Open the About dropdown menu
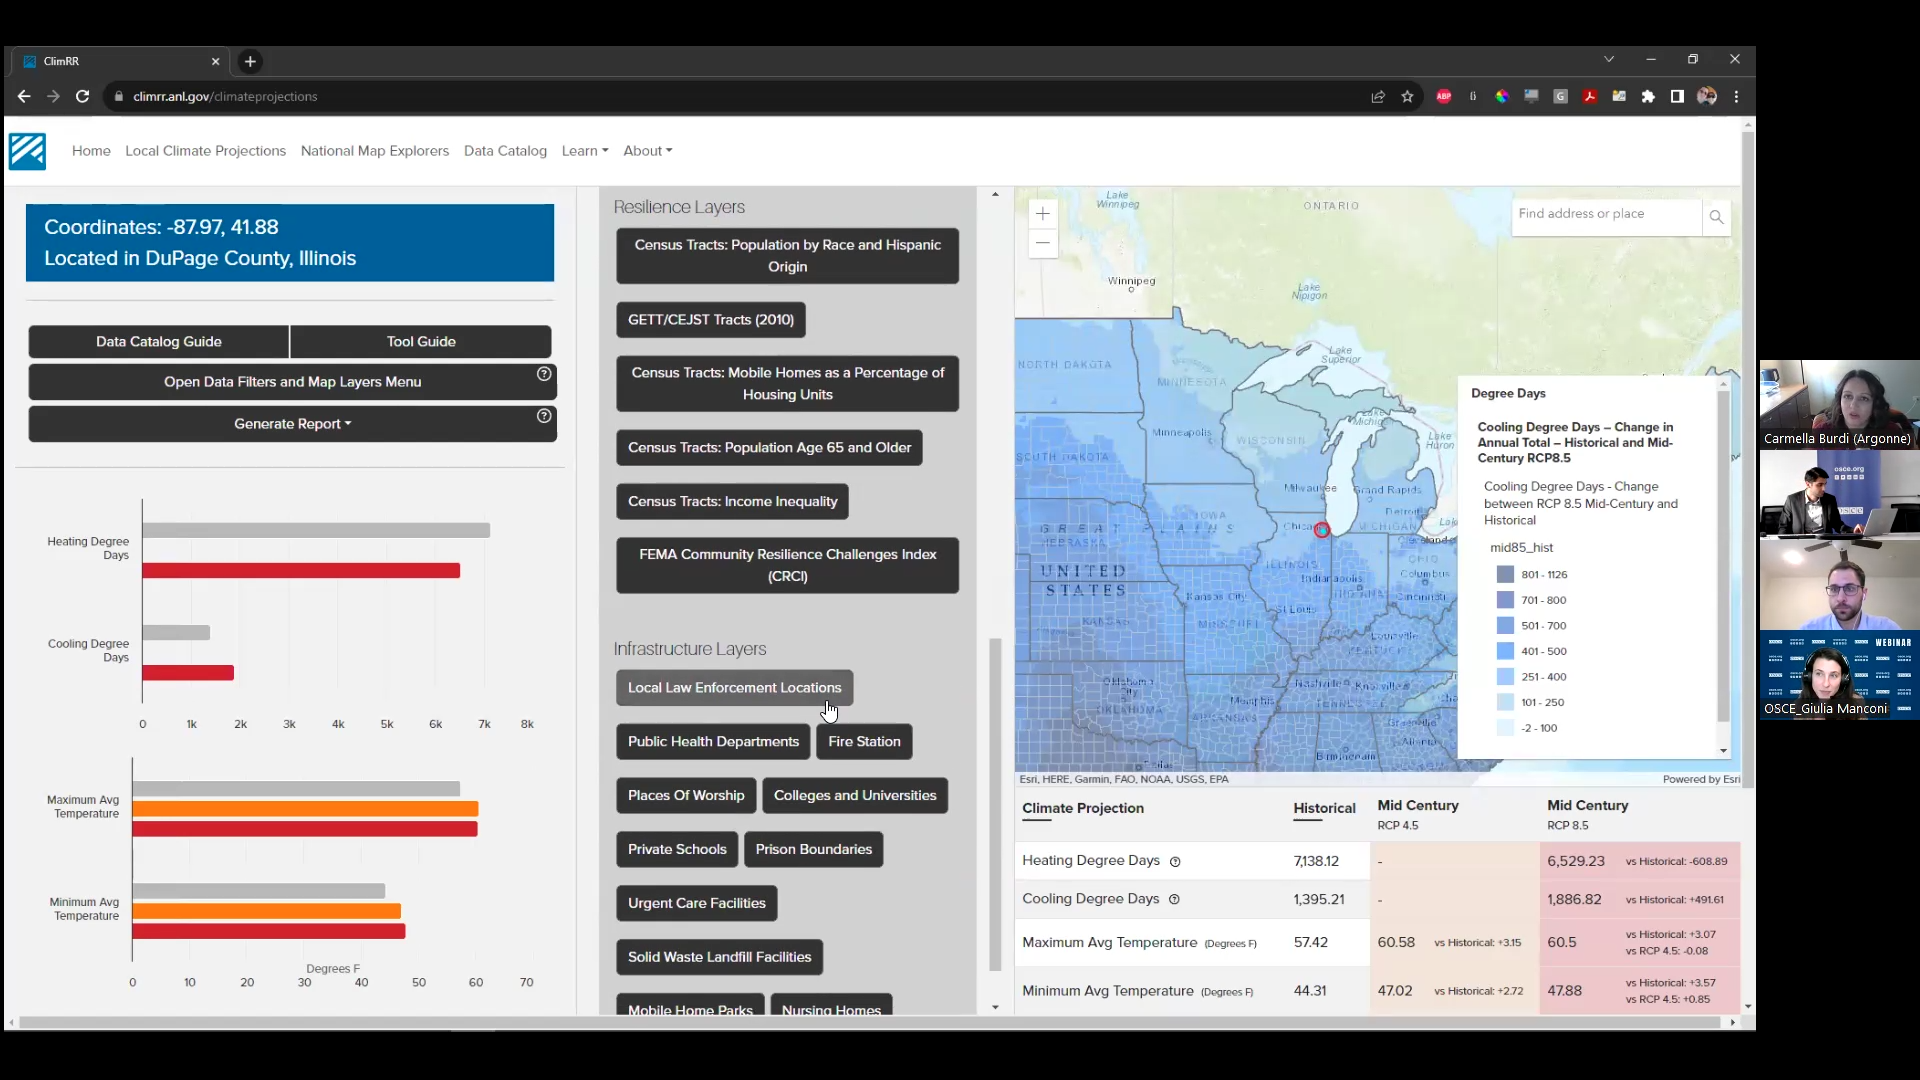 point(647,151)
